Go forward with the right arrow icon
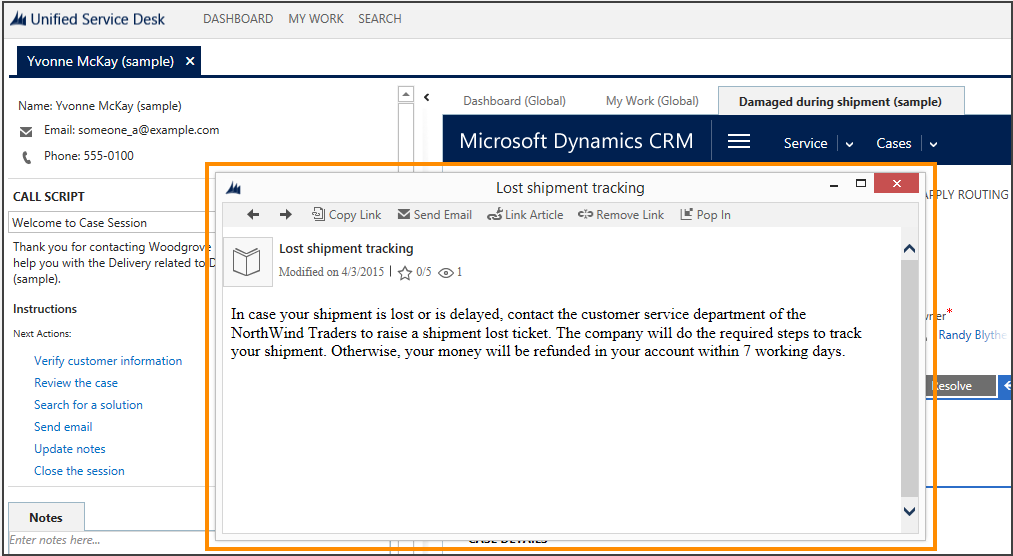The image size is (1013, 556). [x=286, y=214]
